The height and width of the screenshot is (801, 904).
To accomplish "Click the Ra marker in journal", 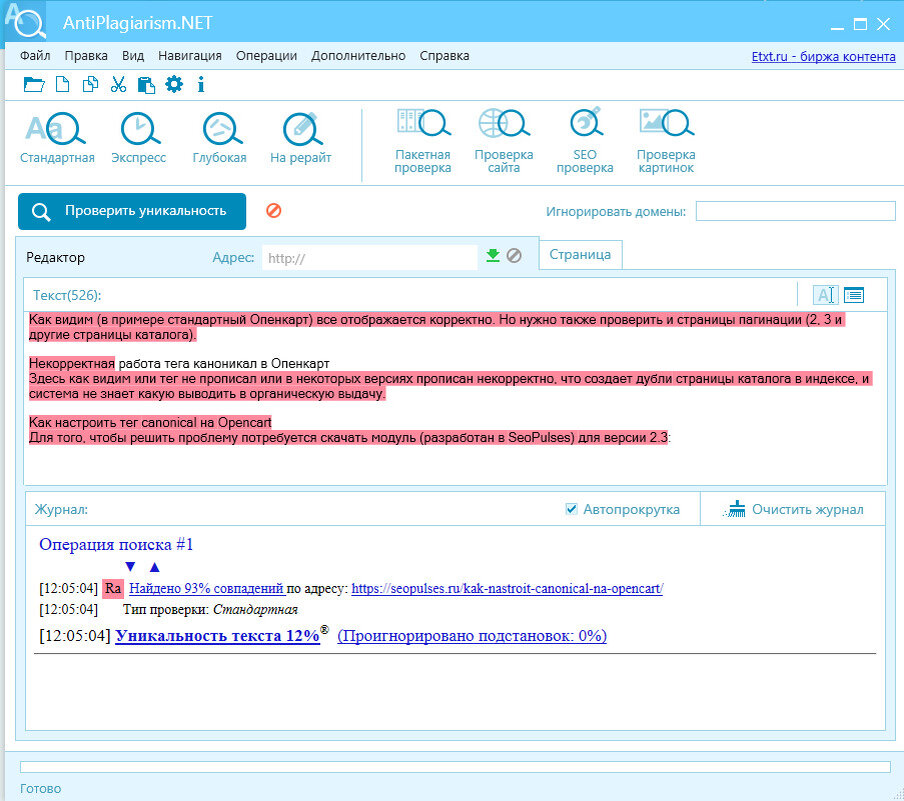I will coord(113,588).
